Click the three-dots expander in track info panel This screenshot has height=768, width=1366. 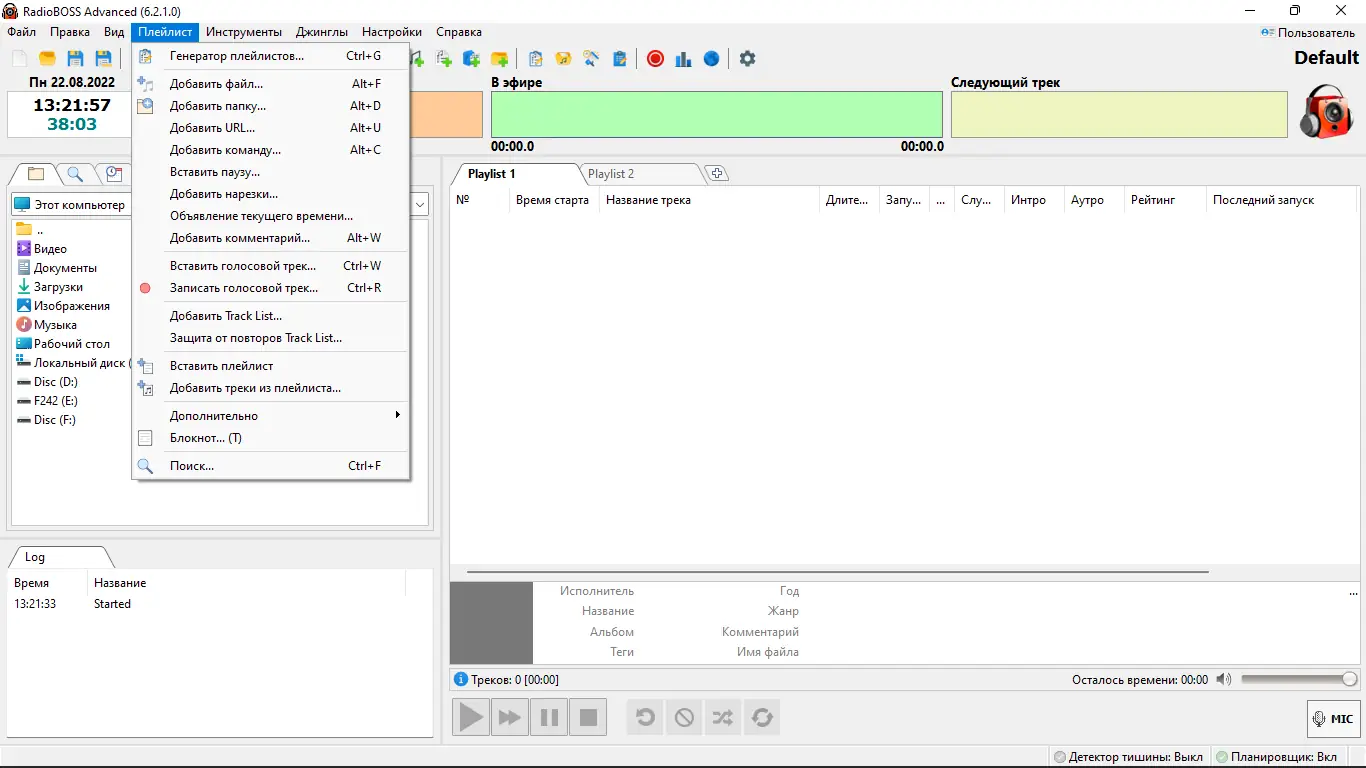(x=1353, y=592)
